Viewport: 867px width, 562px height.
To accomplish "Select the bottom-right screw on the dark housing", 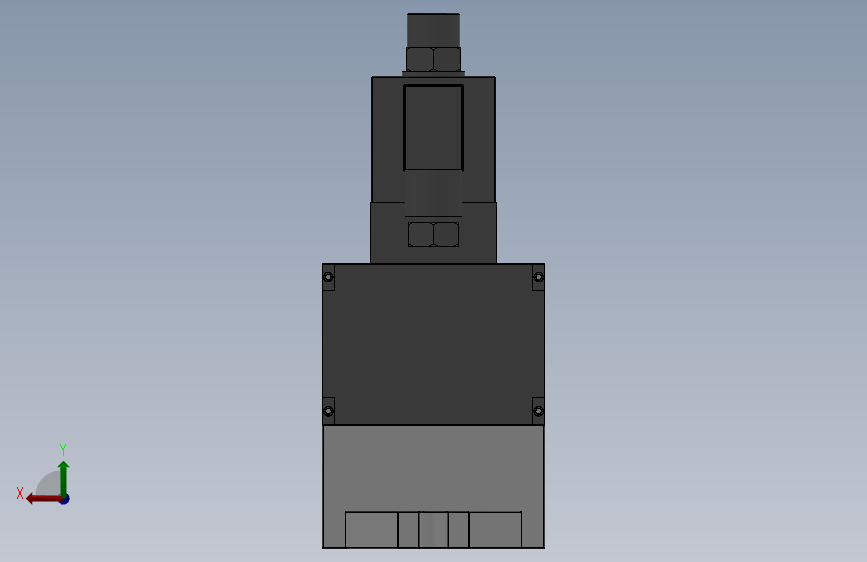I will click(x=539, y=411).
